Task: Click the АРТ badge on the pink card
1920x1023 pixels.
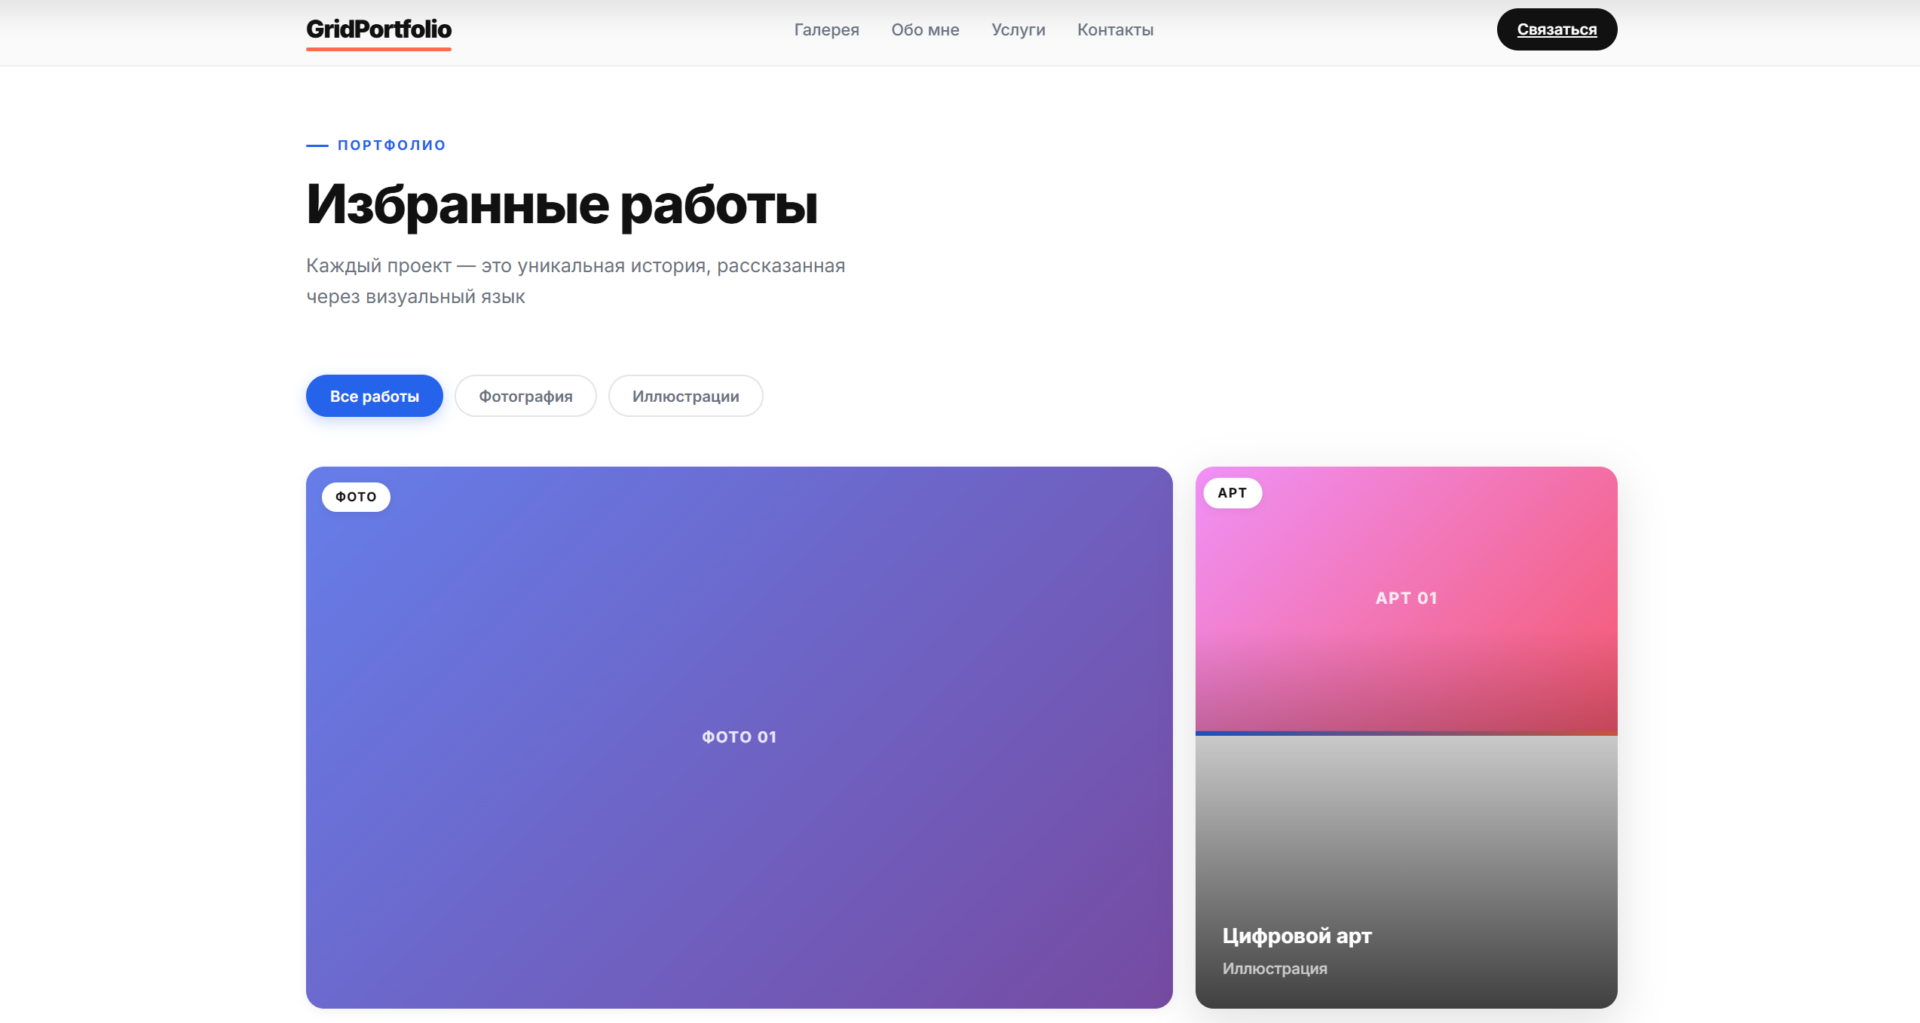Action: coord(1232,493)
